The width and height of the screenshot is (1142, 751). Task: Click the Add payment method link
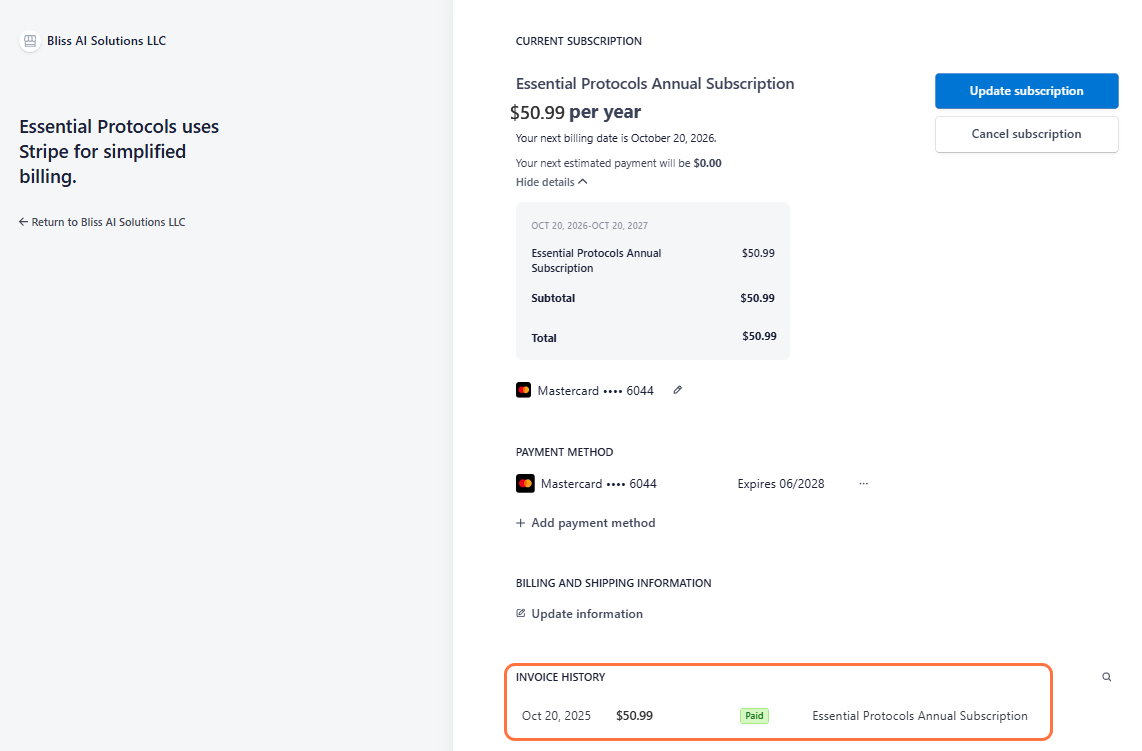tap(593, 523)
